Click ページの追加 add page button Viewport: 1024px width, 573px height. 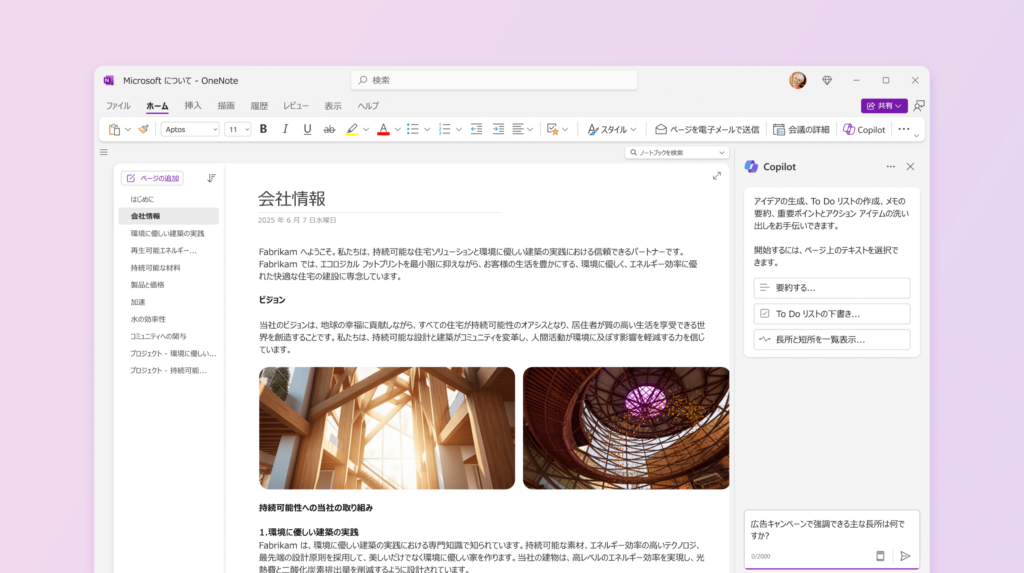152,178
